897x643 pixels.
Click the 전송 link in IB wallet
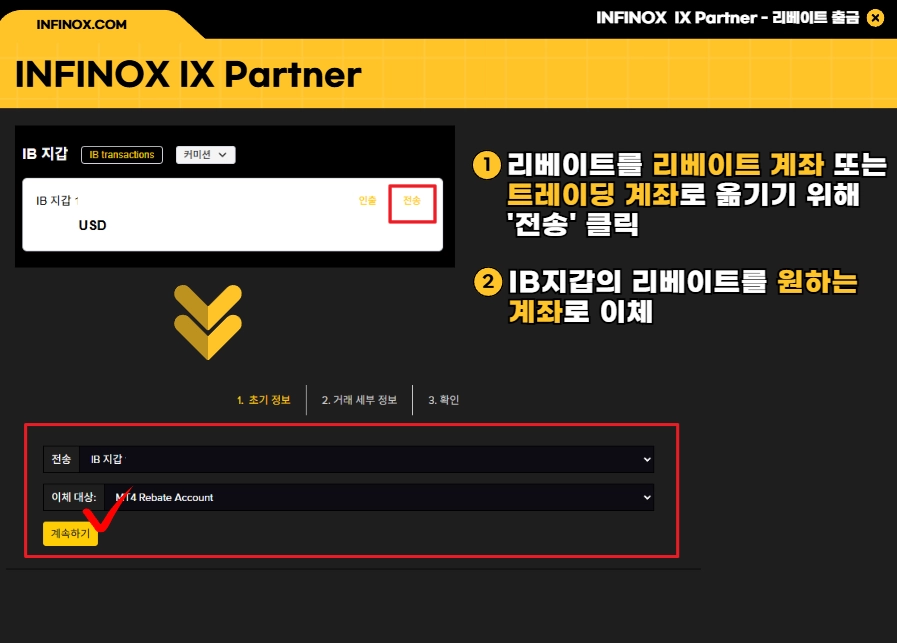(x=412, y=200)
